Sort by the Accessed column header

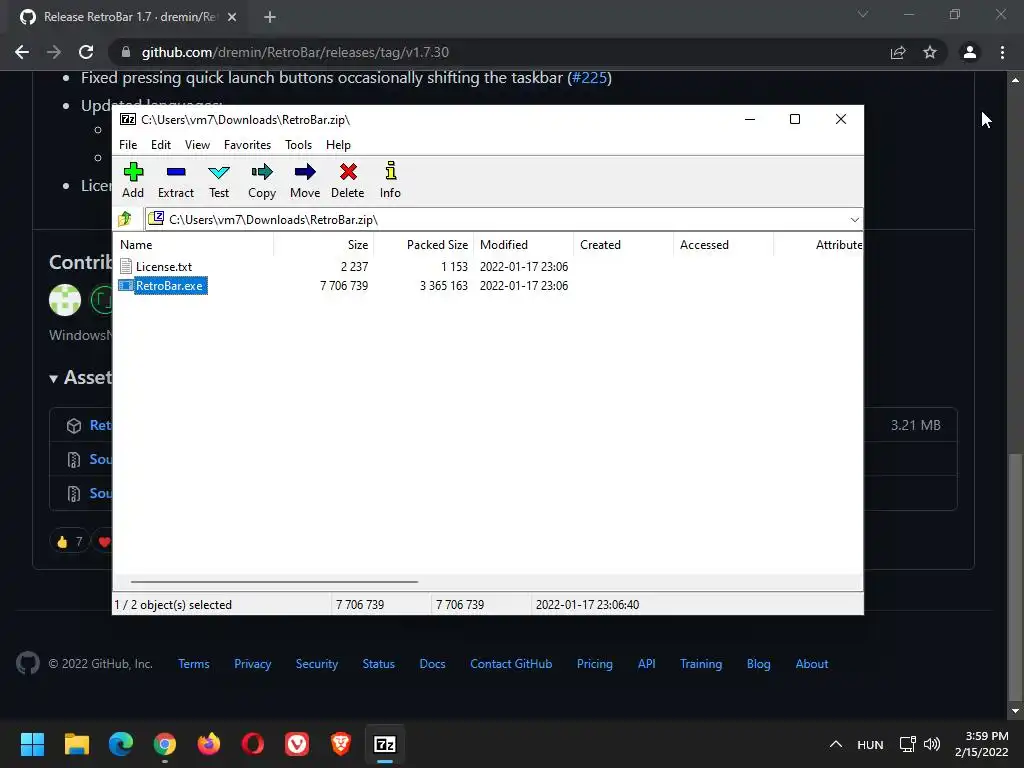click(724, 245)
